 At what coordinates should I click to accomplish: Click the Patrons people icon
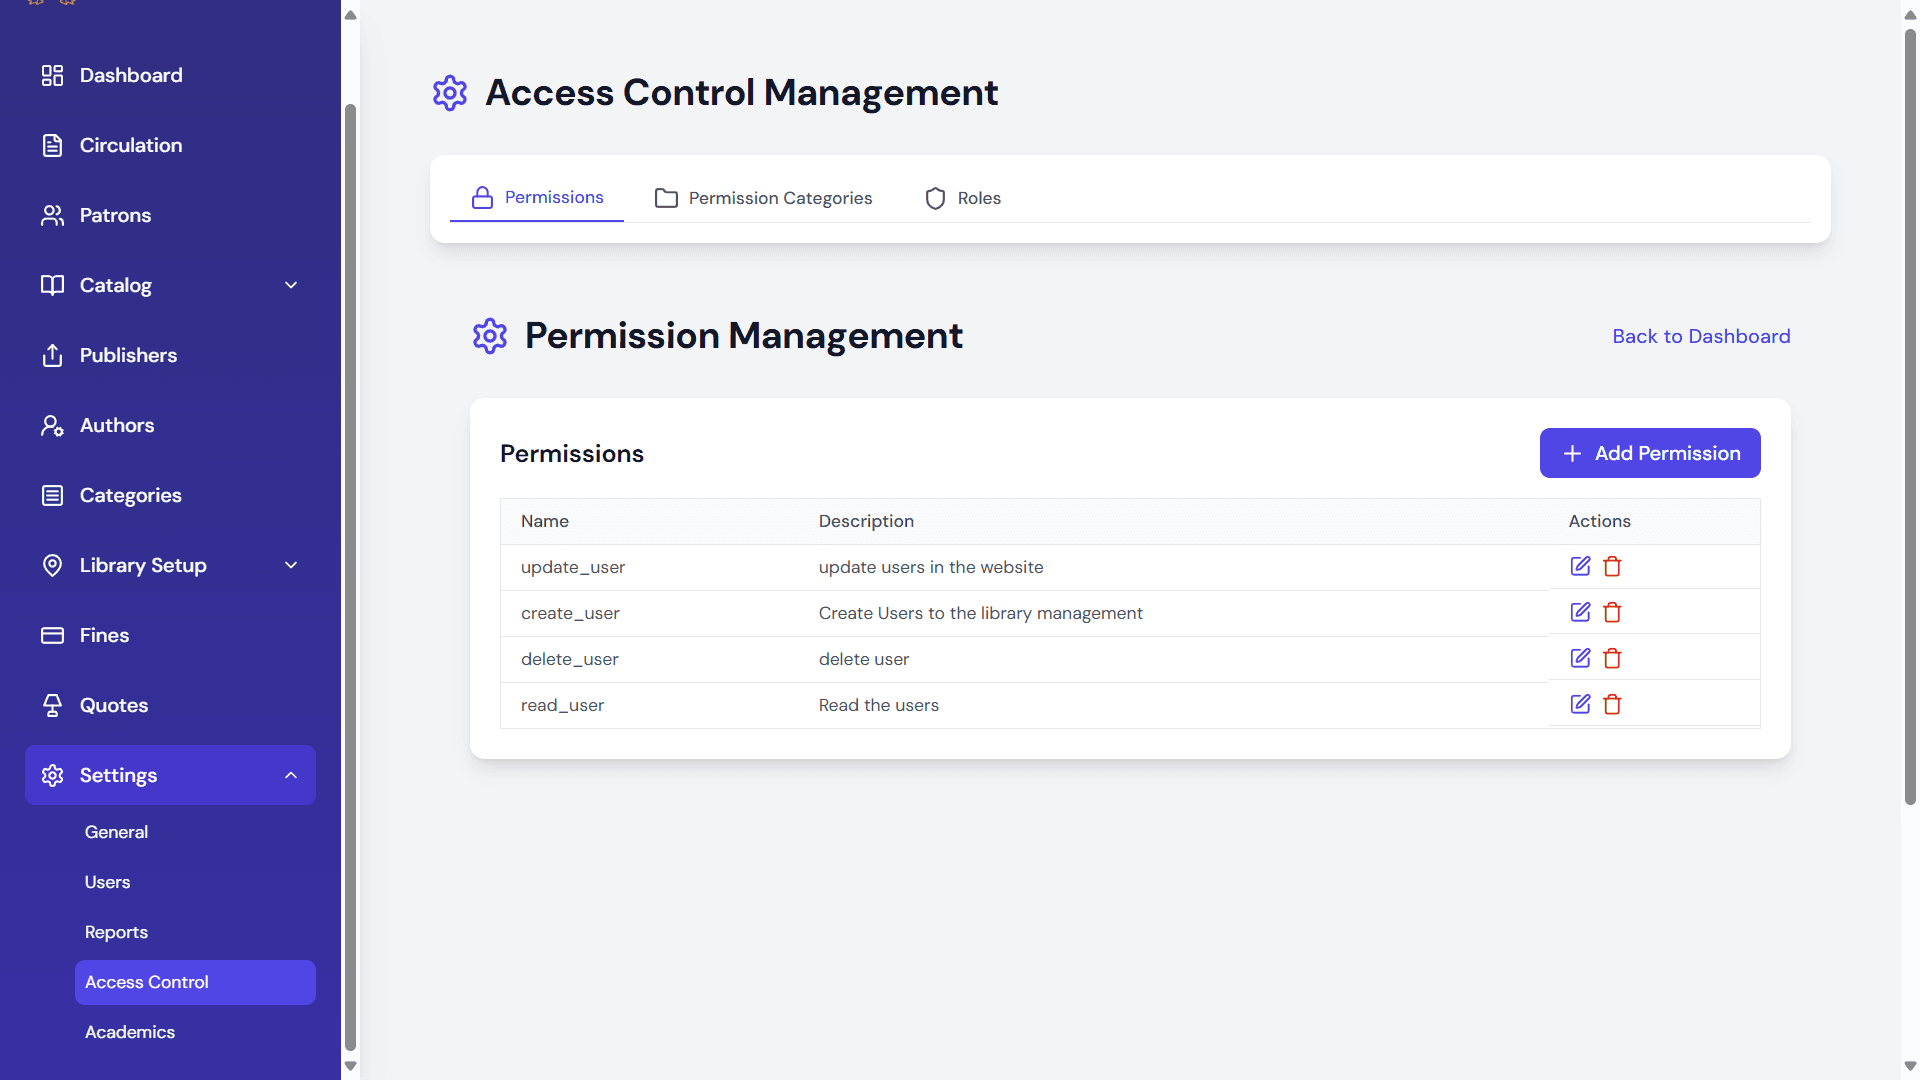click(x=52, y=216)
